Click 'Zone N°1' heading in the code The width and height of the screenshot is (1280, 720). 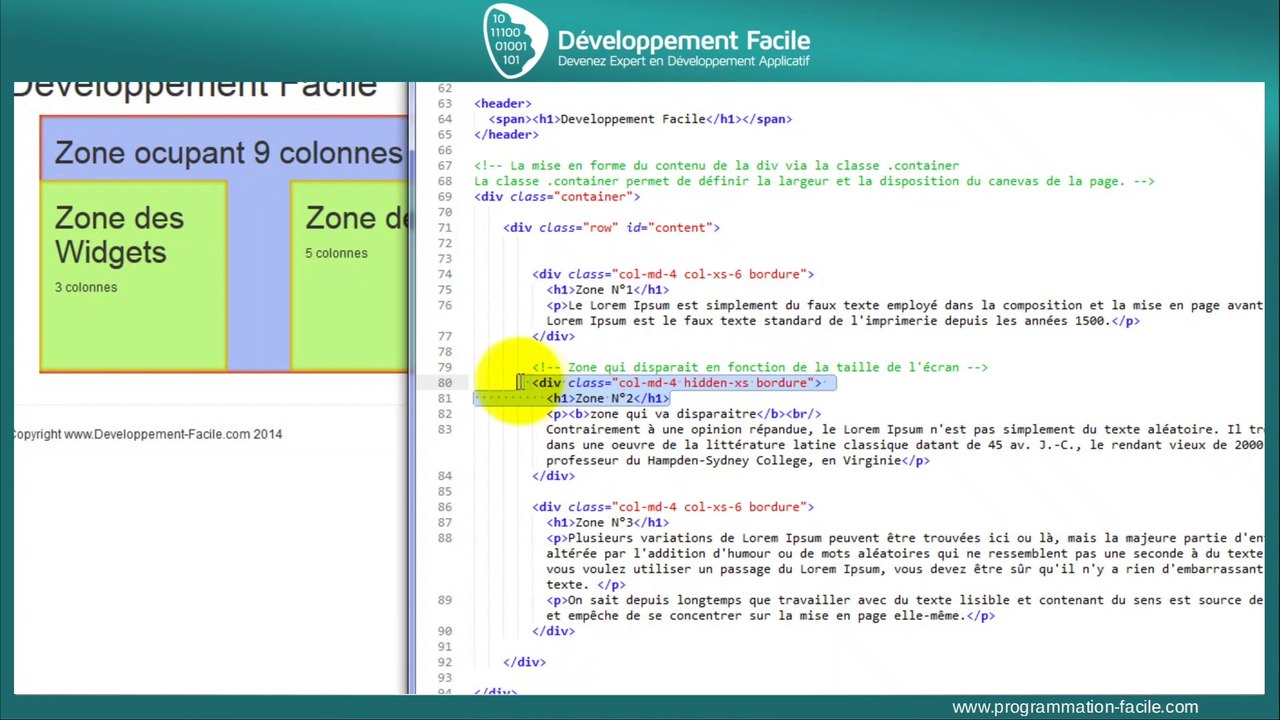pos(604,290)
